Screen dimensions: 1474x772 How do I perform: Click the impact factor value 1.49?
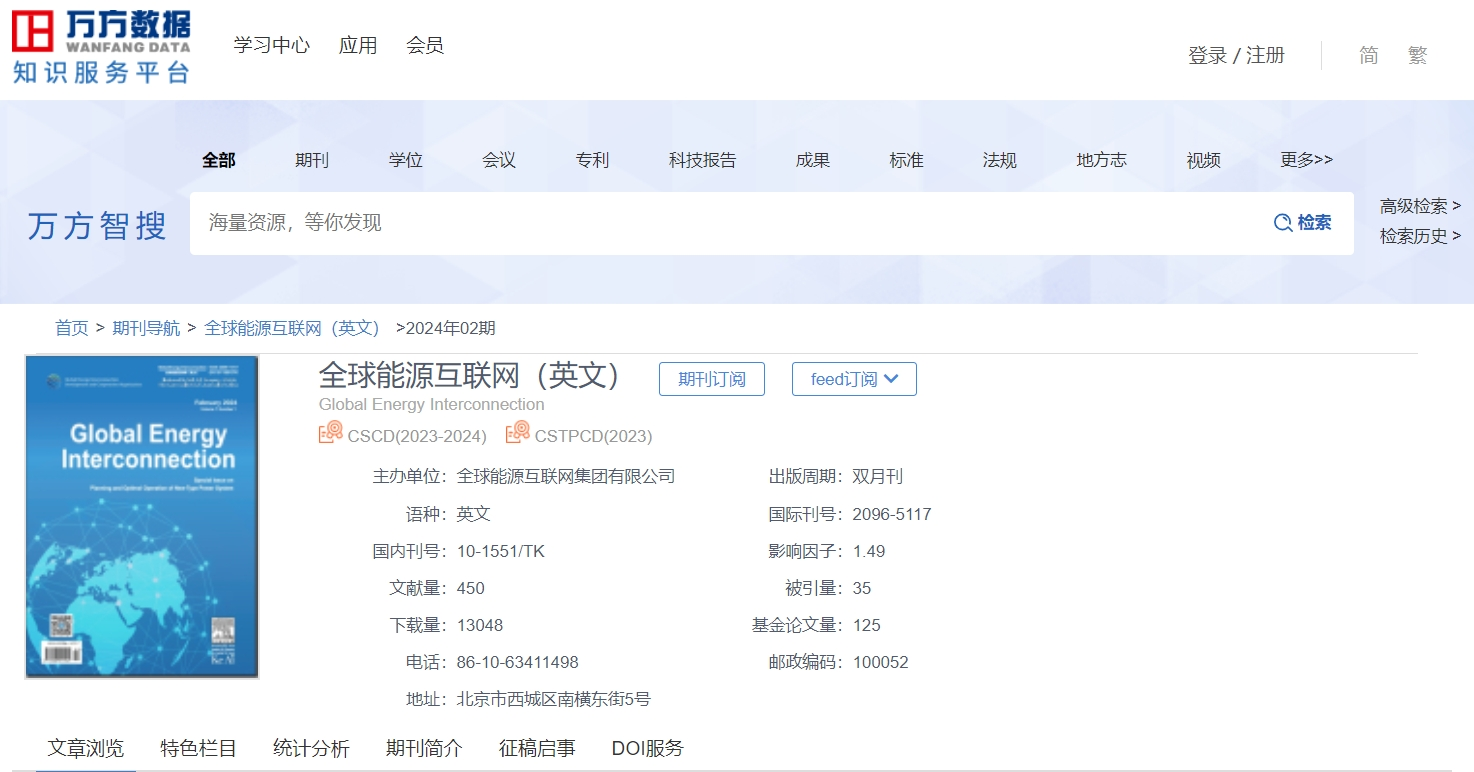pos(869,551)
